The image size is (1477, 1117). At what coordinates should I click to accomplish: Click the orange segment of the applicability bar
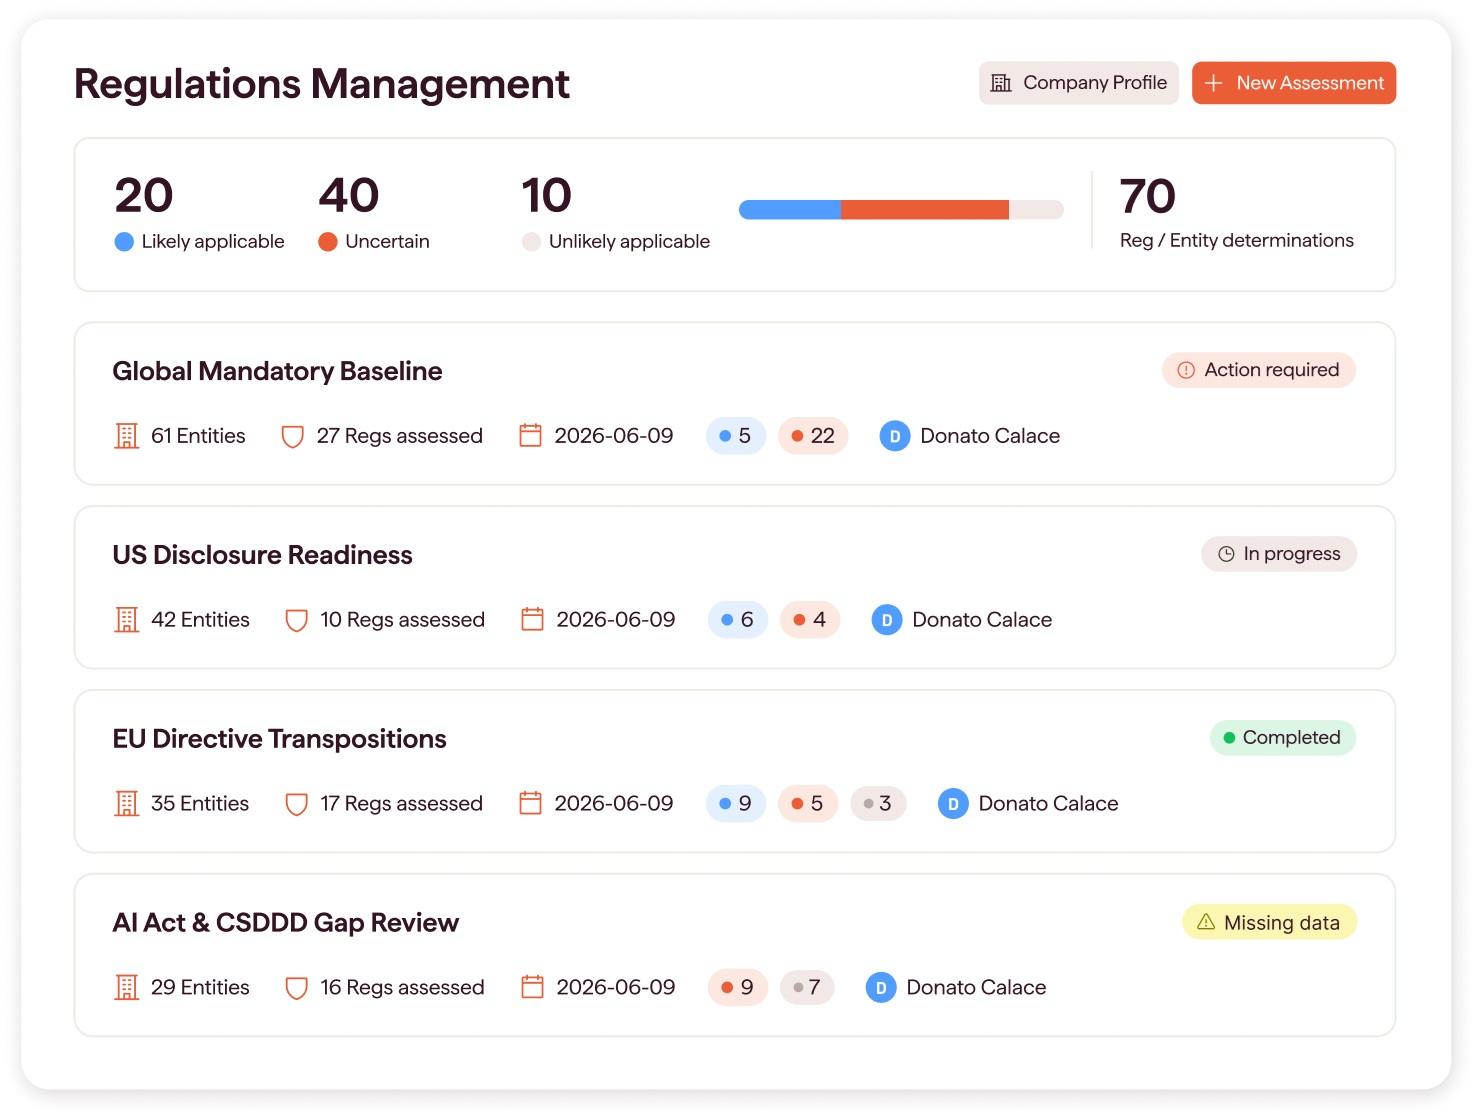[x=925, y=209]
